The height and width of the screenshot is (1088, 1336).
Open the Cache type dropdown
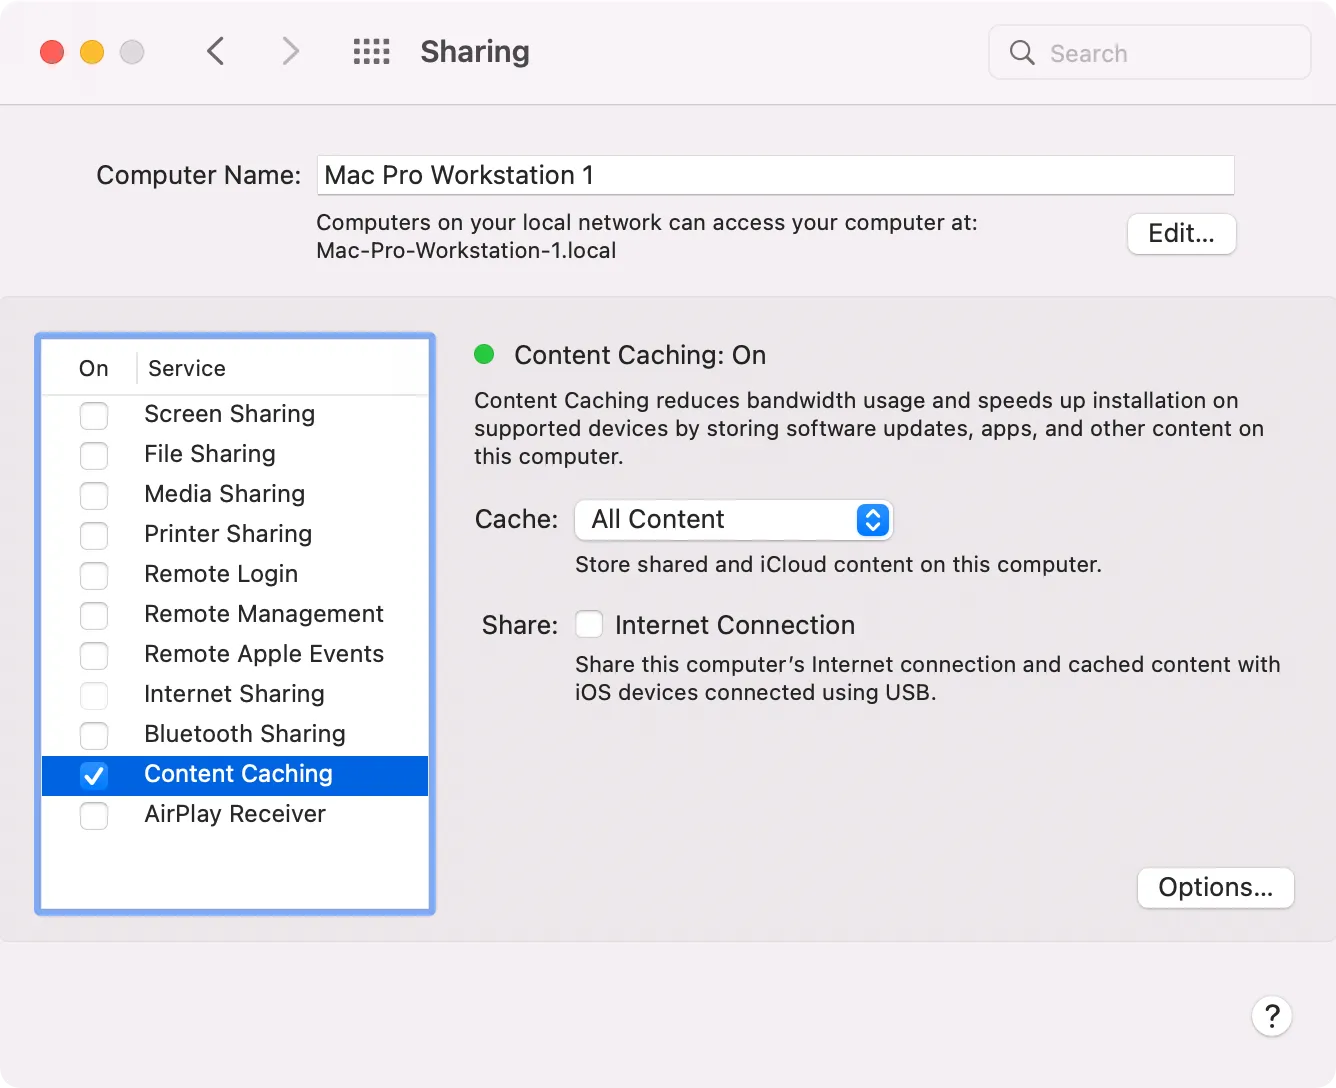click(733, 519)
